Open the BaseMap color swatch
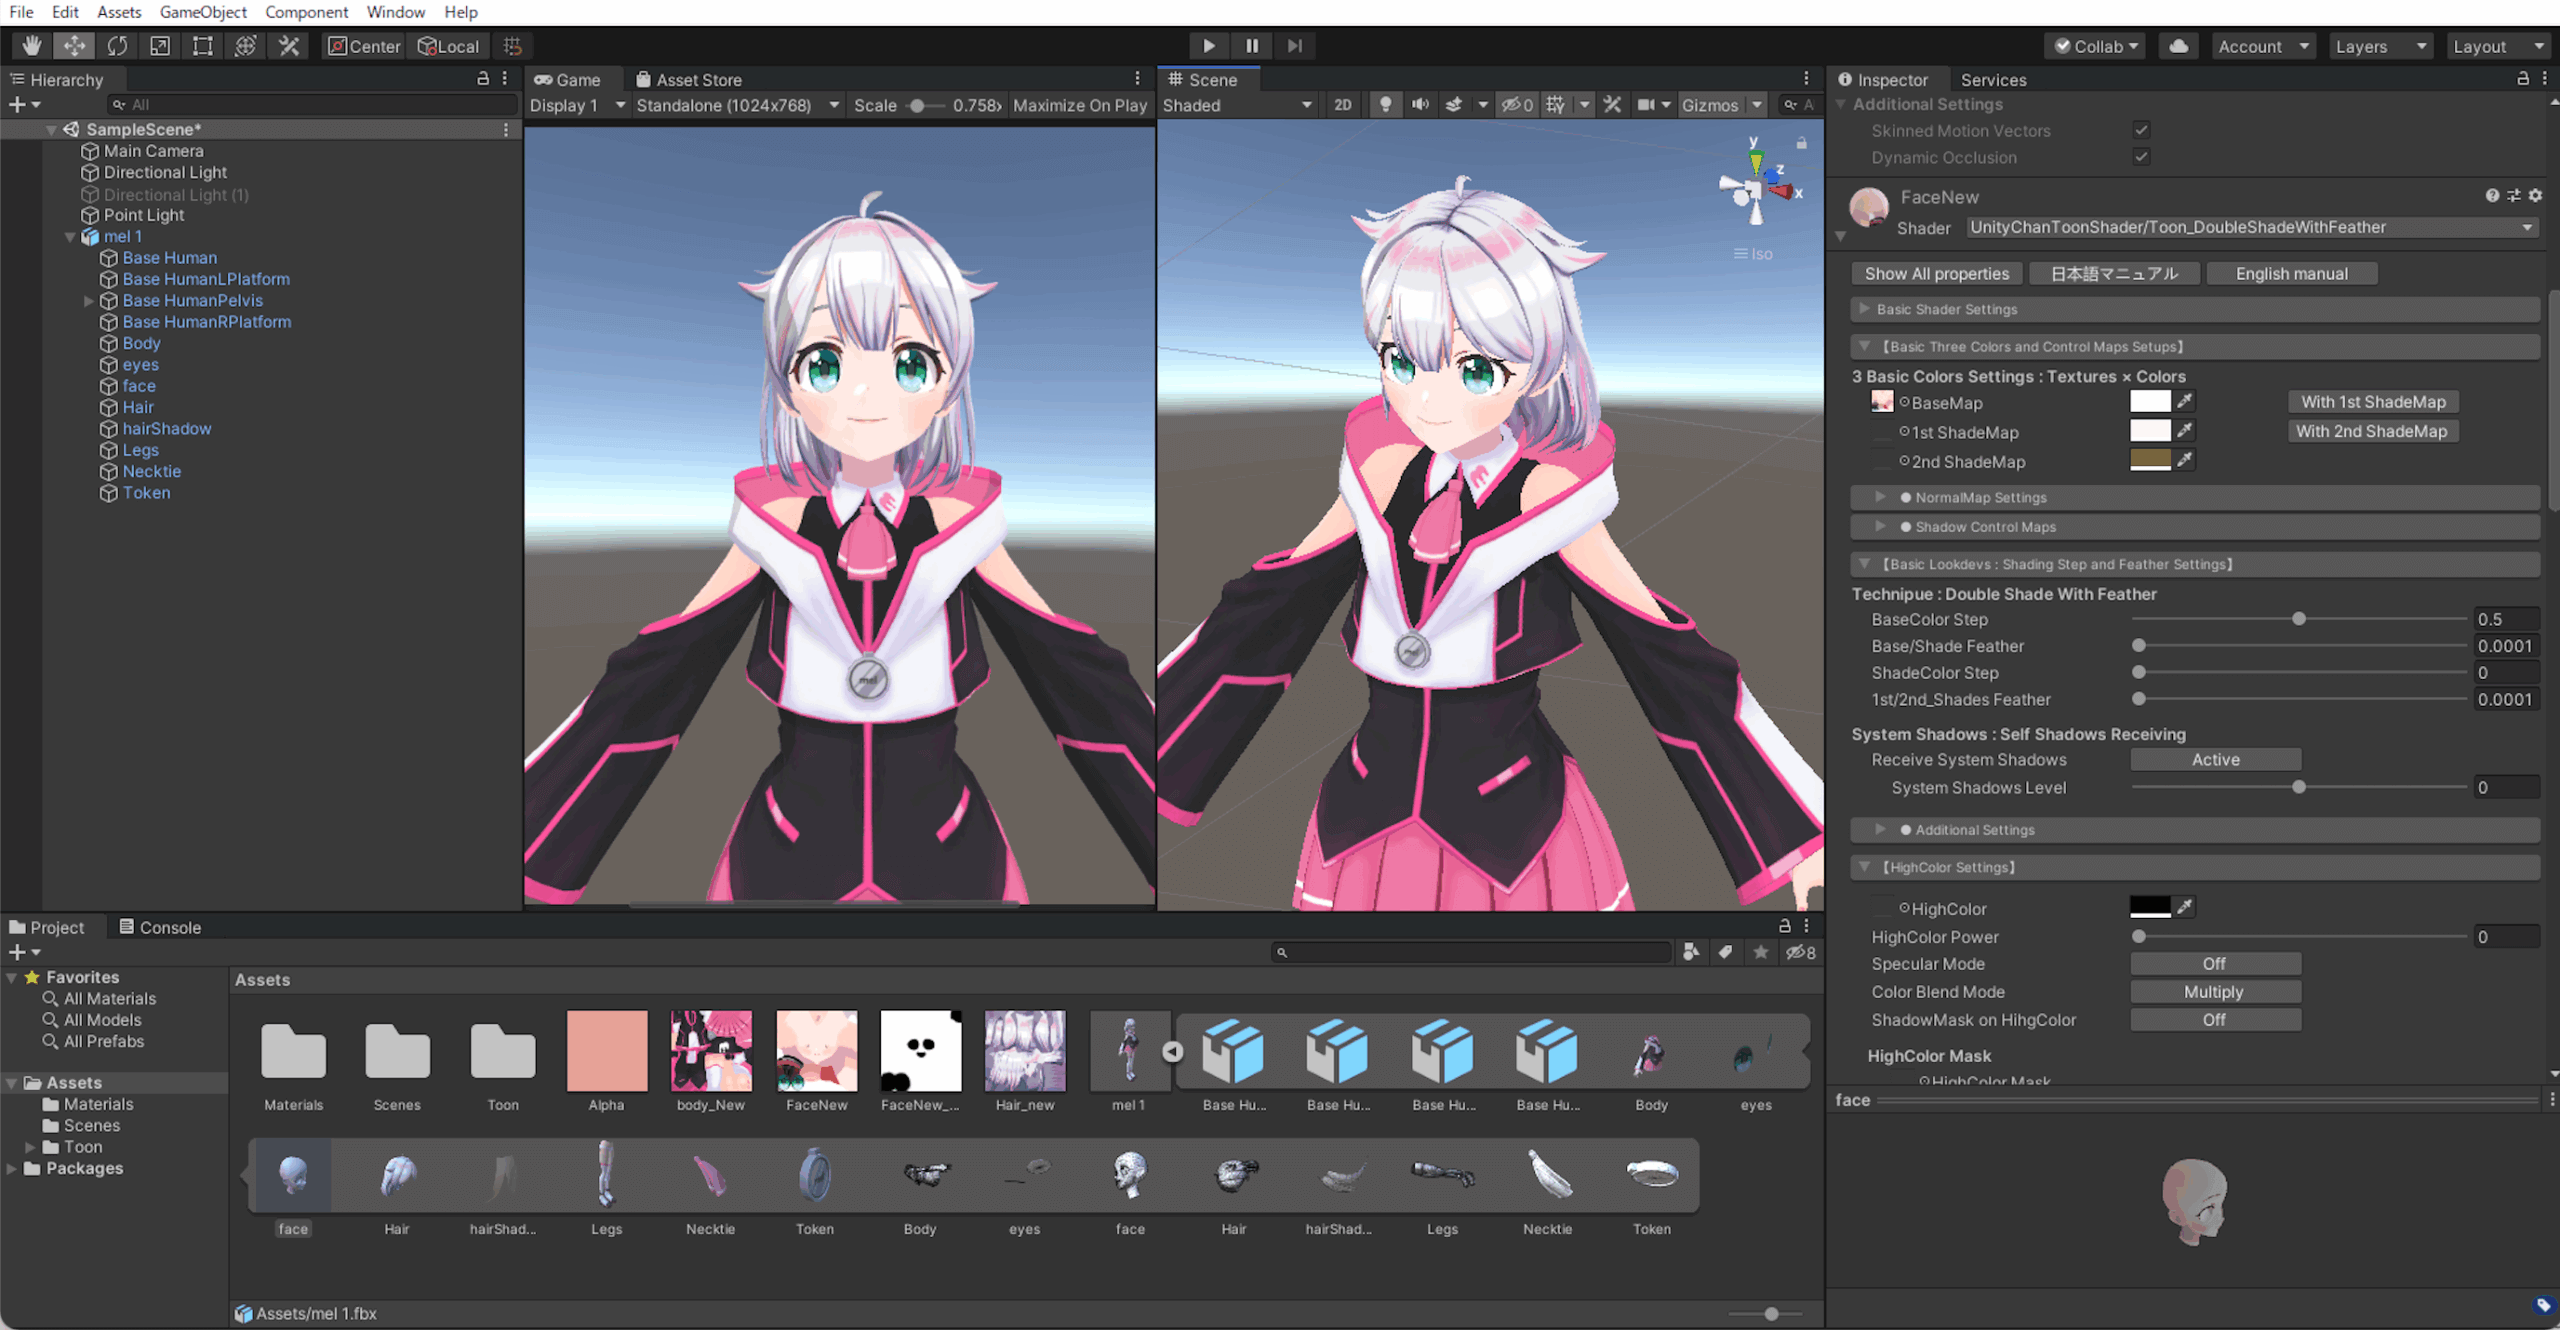The width and height of the screenshot is (2560, 1330). click(2151, 402)
